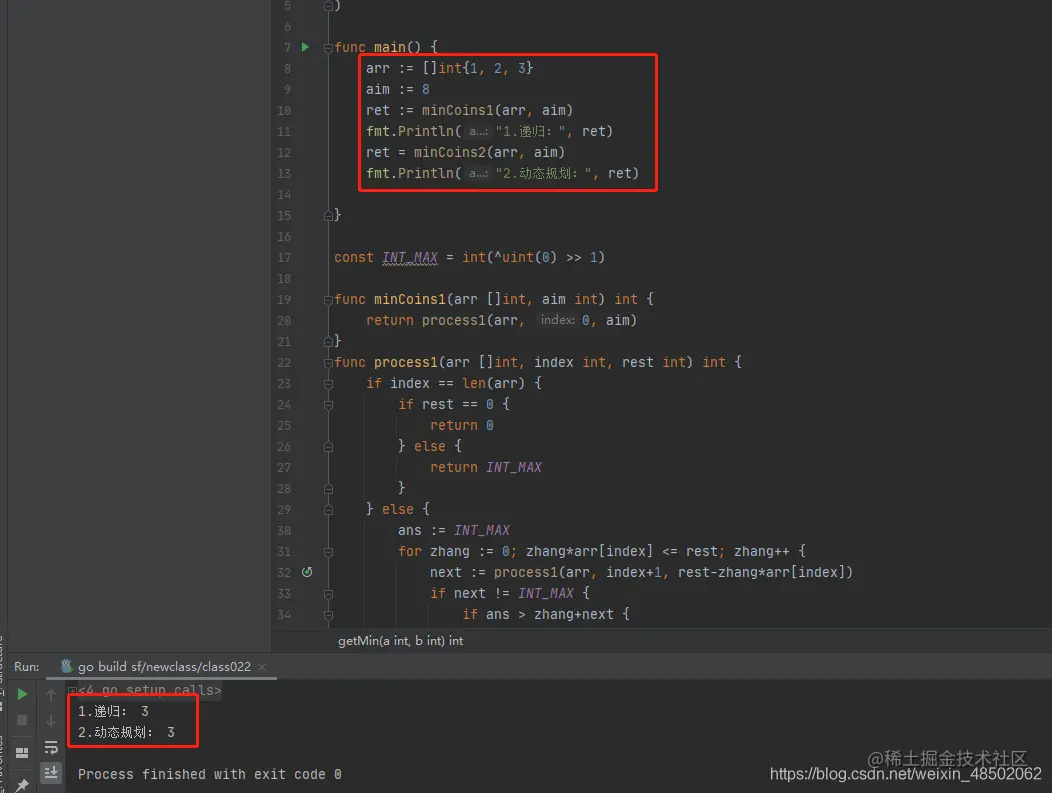Click console output line 1.递归: 3
Viewport: 1052px width, 793px height.
pos(113,711)
